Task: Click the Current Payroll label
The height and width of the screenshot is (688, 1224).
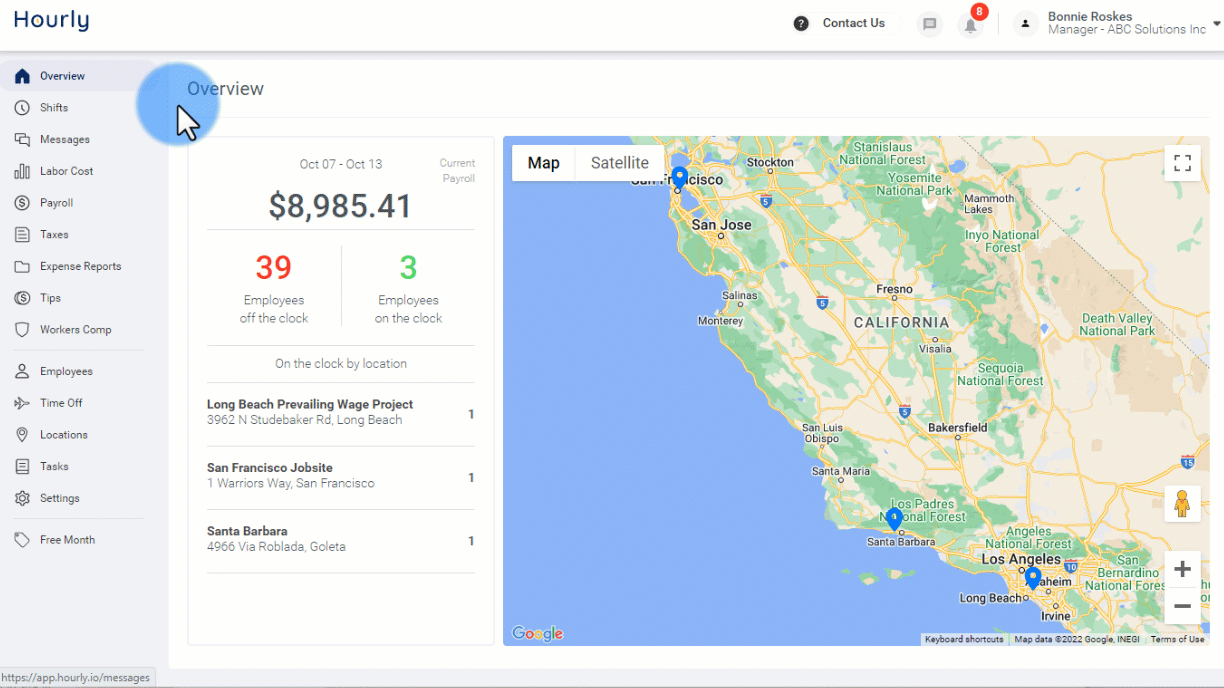Action: point(458,171)
